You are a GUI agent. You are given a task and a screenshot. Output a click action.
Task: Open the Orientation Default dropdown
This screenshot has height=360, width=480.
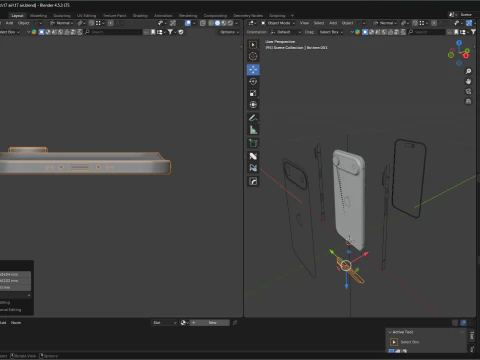tap(285, 32)
